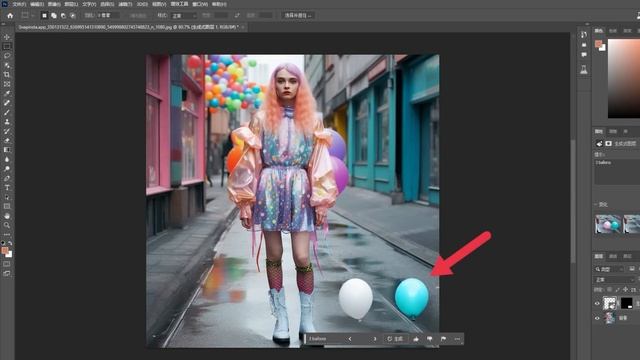Go to Home screen icon
The image size is (640, 360).
10,16
